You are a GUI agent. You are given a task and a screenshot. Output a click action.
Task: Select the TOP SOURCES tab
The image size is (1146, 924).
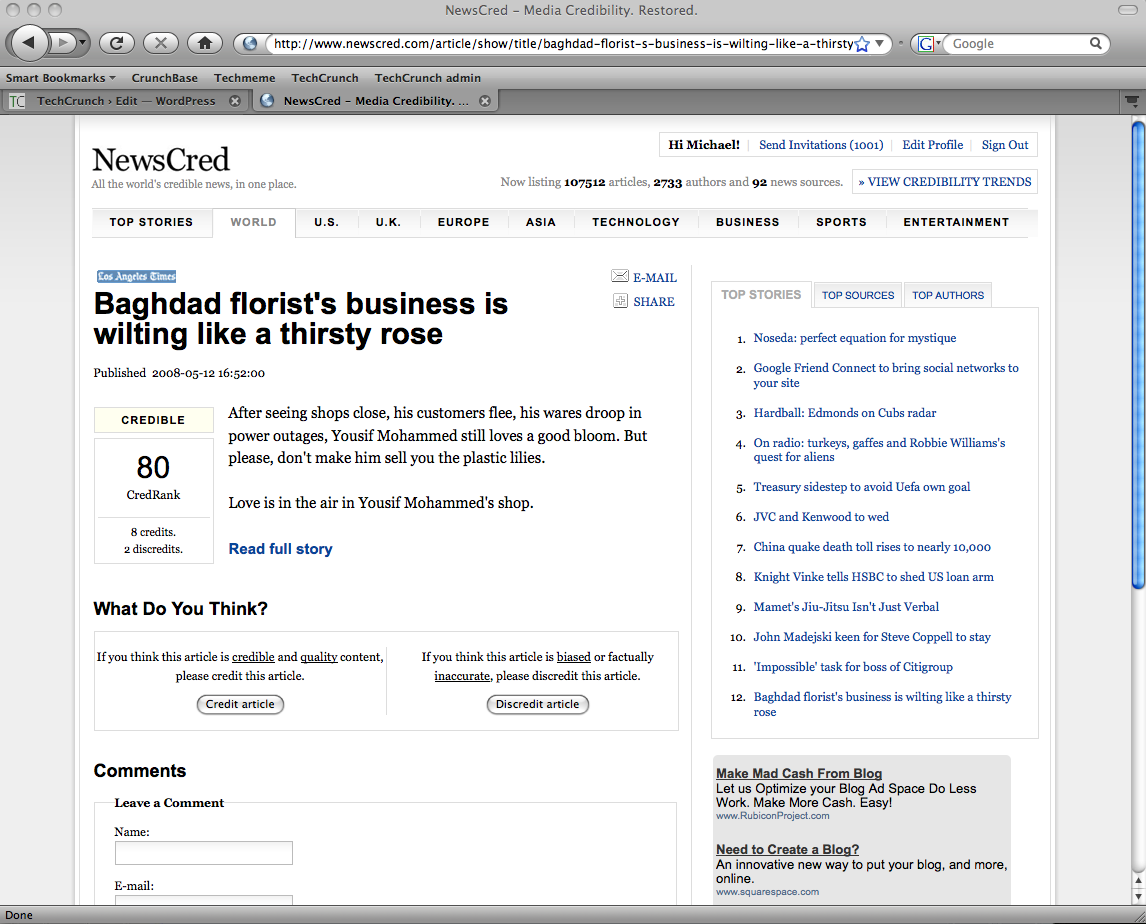point(858,295)
